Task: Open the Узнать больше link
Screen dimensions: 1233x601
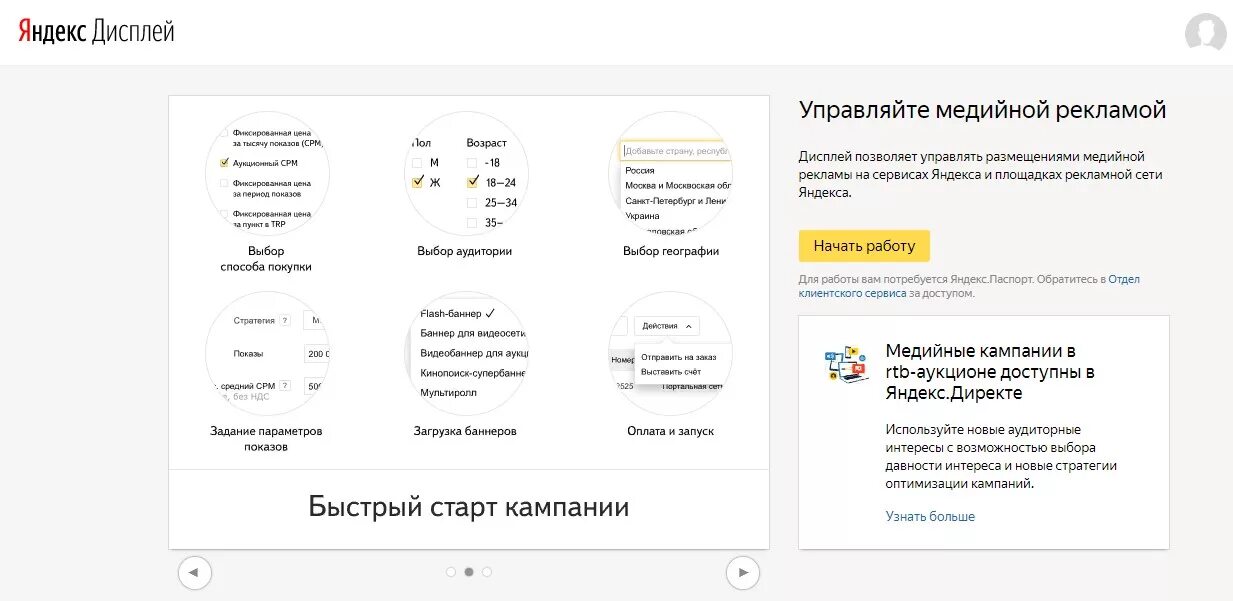Action: pyautogui.click(x=931, y=516)
